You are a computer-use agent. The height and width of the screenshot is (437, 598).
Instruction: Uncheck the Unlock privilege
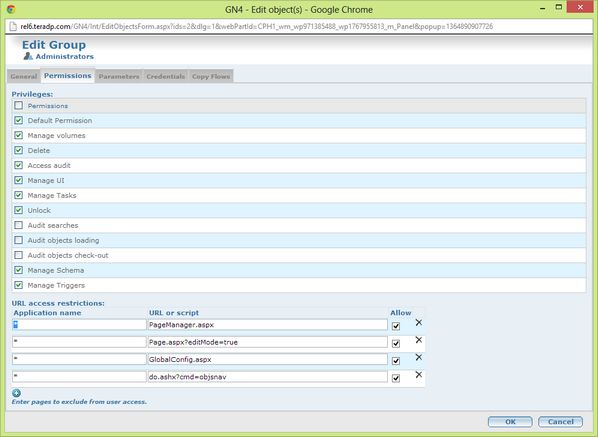(18, 210)
